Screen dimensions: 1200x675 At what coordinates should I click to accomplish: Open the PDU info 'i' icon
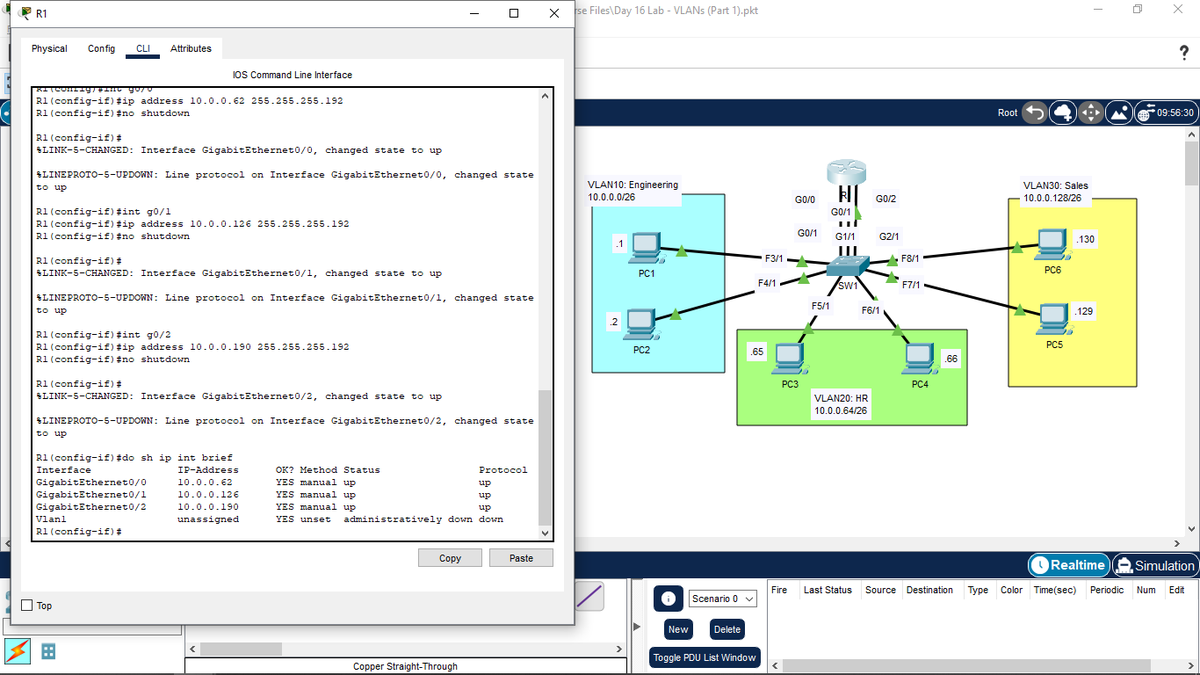click(668, 598)
